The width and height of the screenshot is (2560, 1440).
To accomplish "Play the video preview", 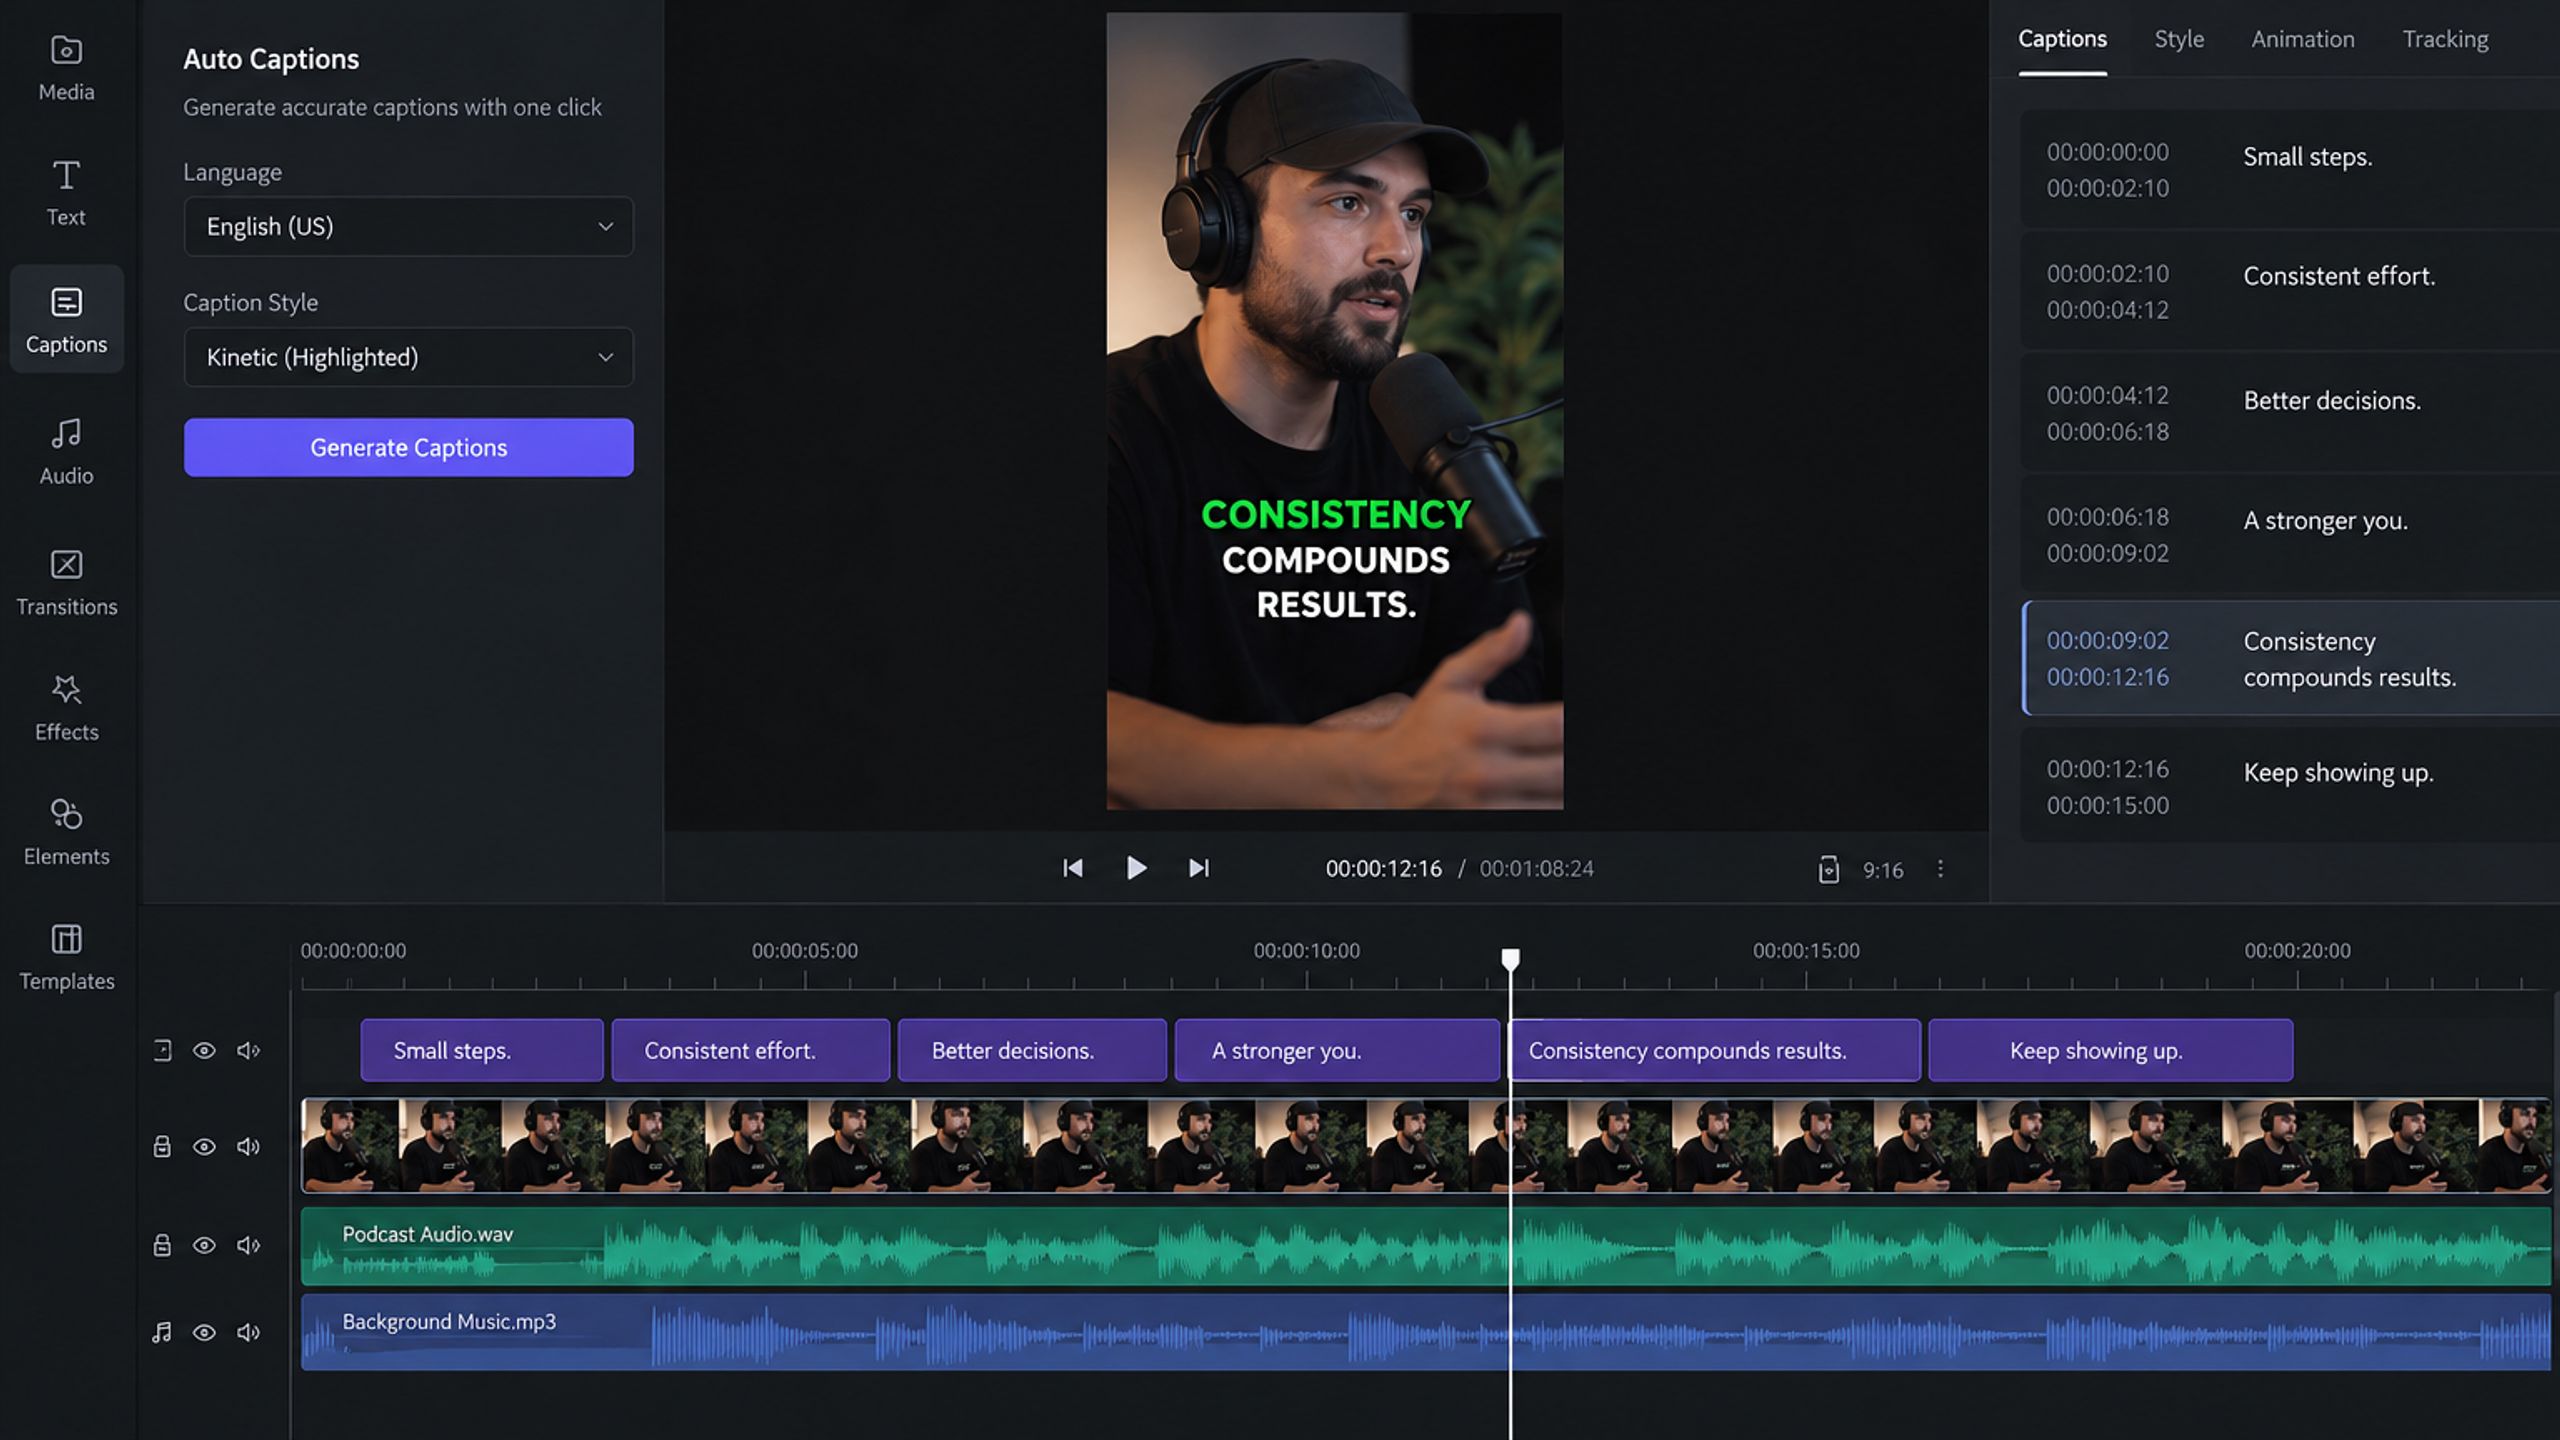I will 1136,868.
